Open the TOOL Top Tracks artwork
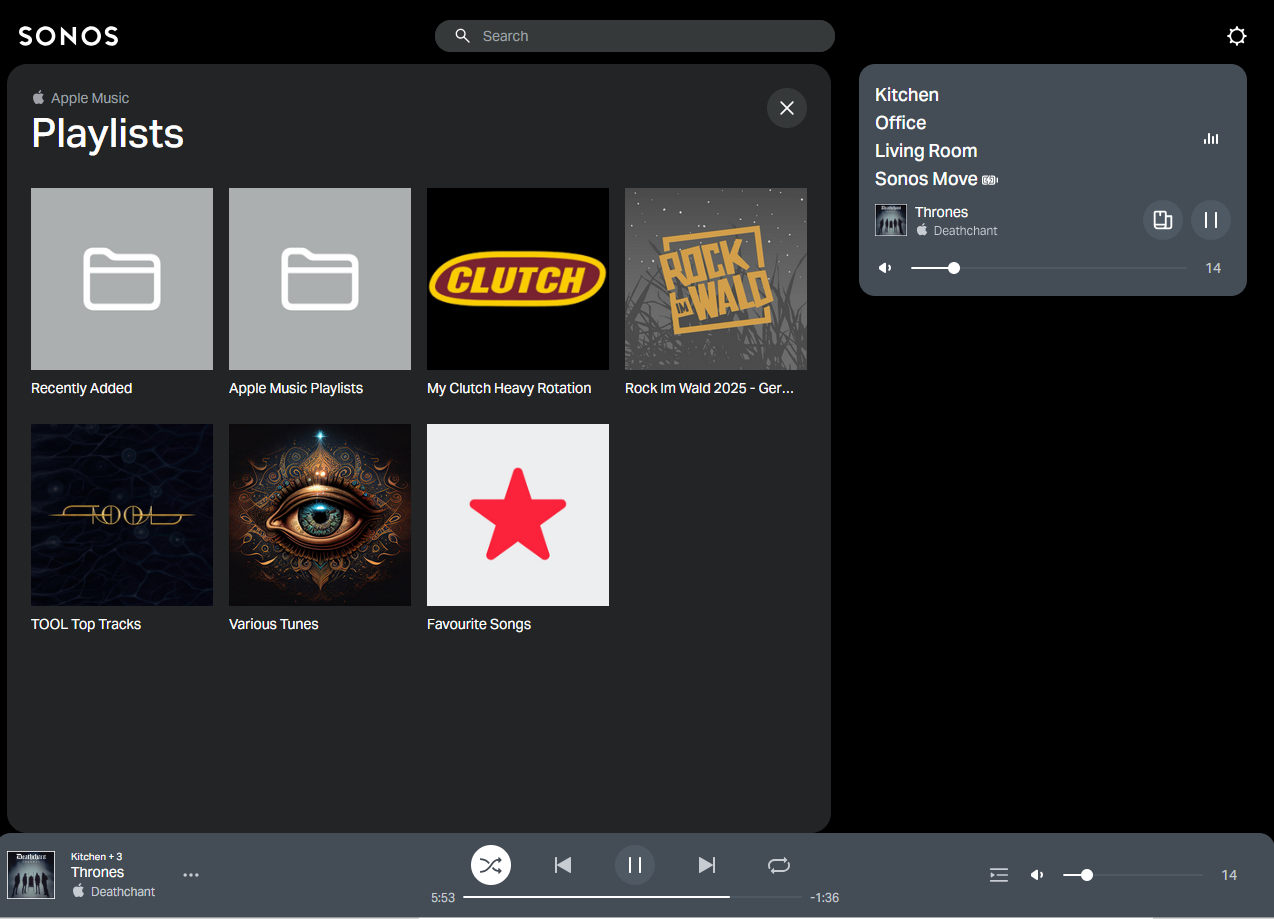1274x919 pixels. pos(122,515)
